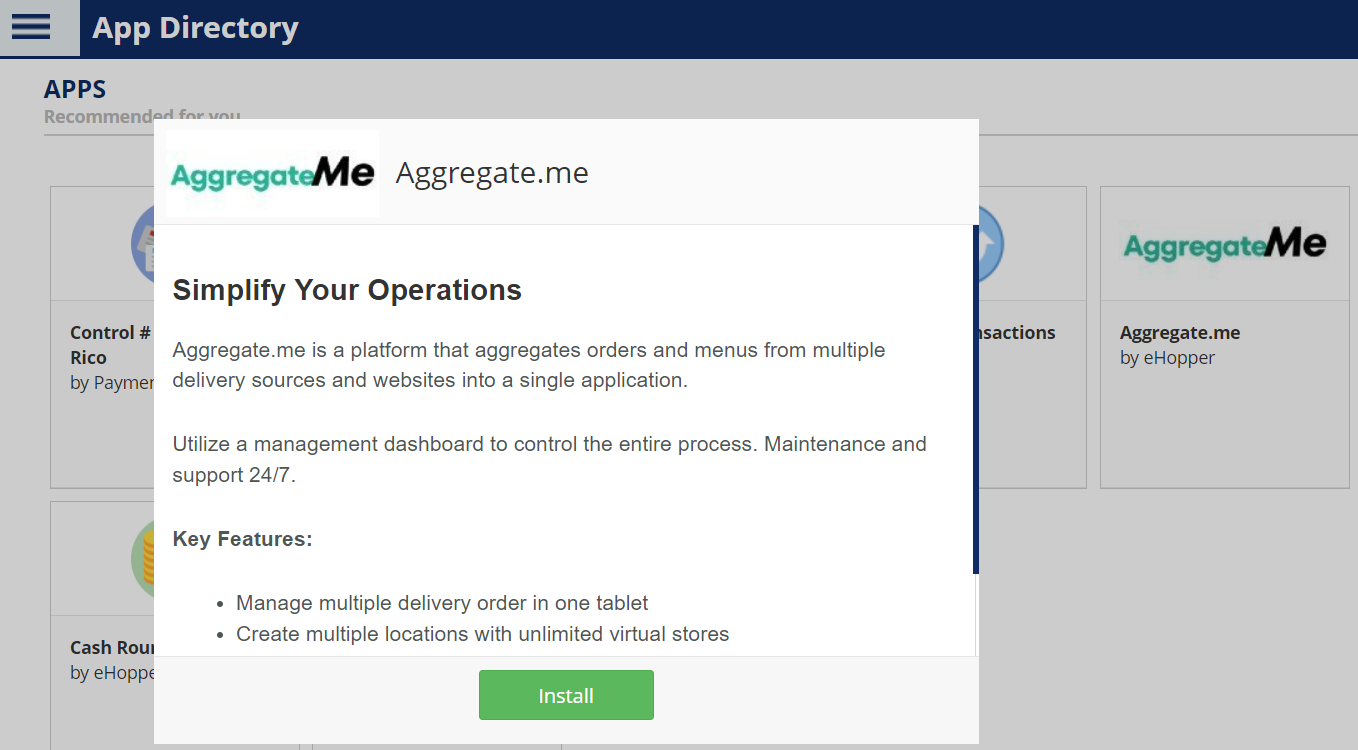Click 'Utilize a management dashboard' paragraph
The height and width of the screenshot is (750, 1358).
(x=549, y=459)
